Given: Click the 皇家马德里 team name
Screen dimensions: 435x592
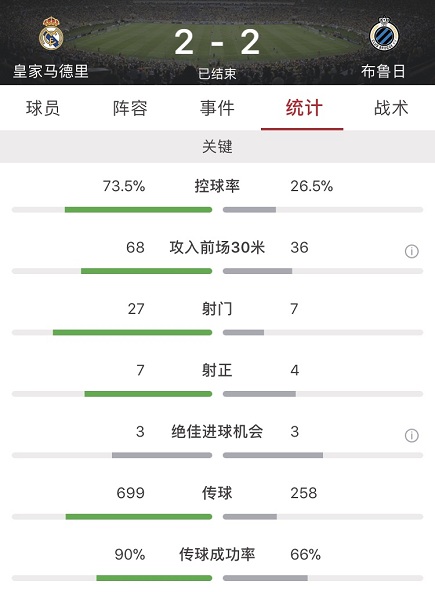Looking at the screenshot, I should coord(51,71).
